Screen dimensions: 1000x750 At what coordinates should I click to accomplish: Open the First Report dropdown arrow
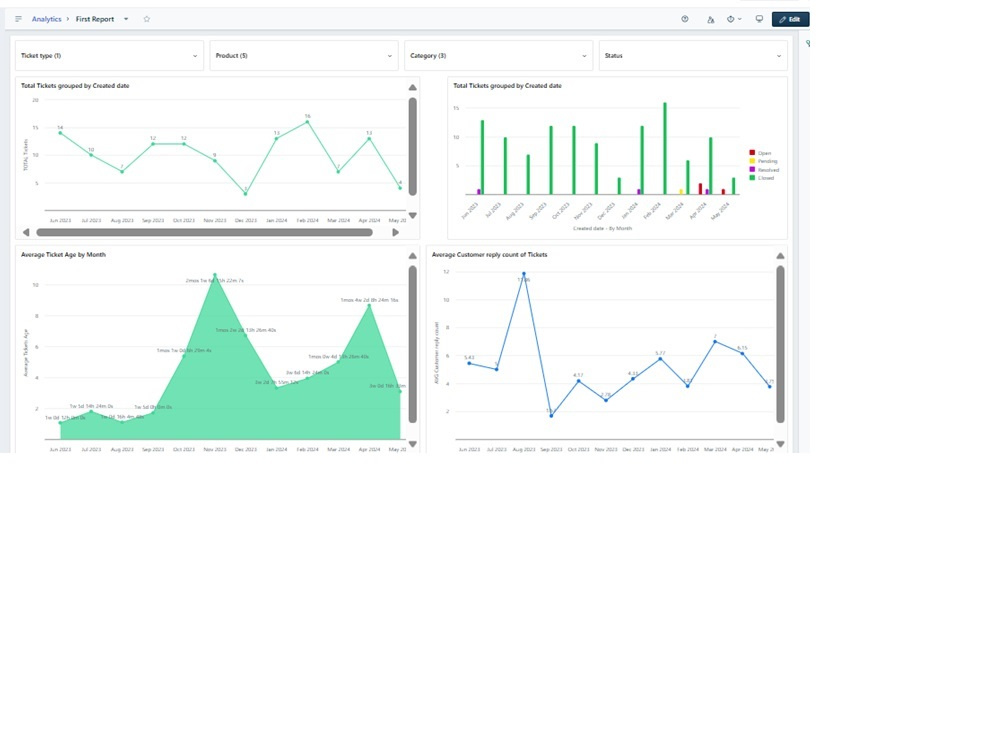[x=126, y=19]
